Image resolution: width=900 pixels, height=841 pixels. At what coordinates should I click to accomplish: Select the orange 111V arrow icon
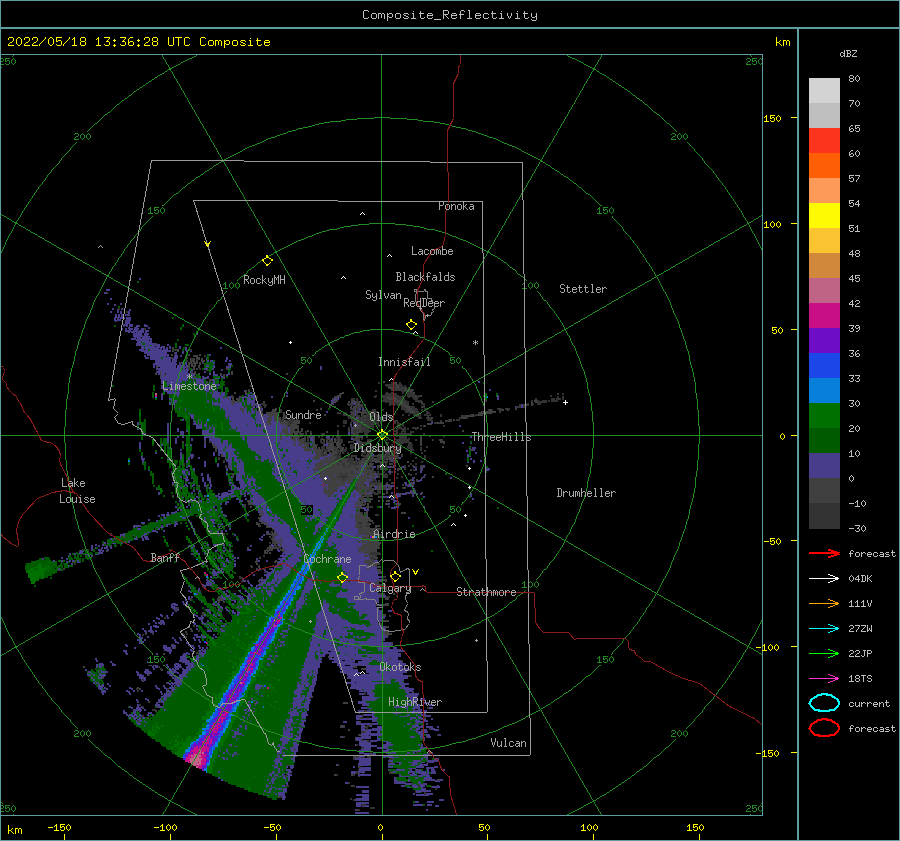[x=824, y=603]
